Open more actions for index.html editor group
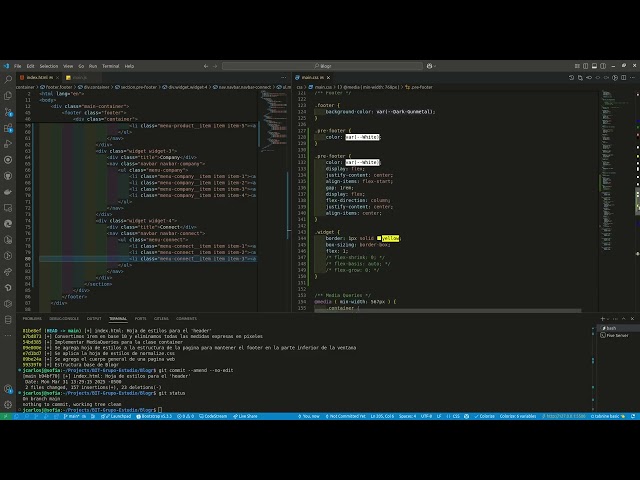Viewport: 640px width, 480px height. click(284, 78)
